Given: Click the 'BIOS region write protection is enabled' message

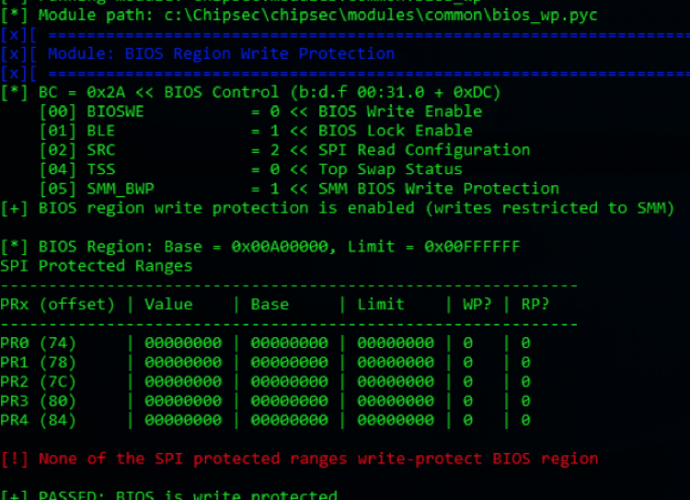Looking at the screenshot, I should (337, 208).
